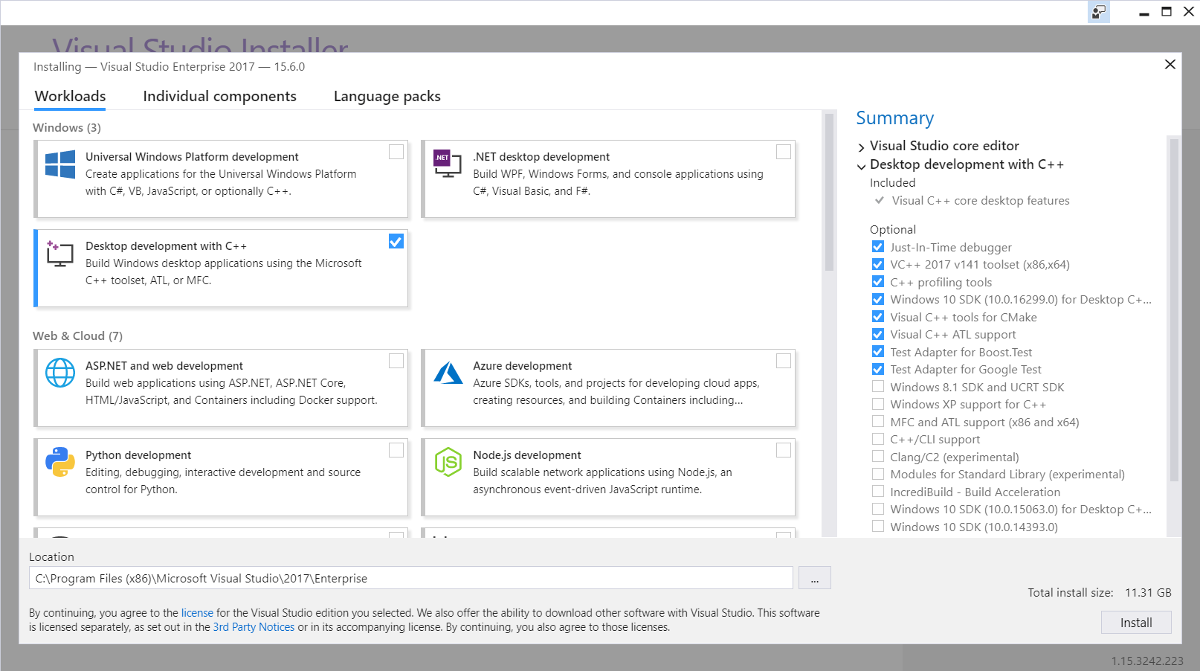Browse for location using the ellipsis button

click(x=815, y=578)
